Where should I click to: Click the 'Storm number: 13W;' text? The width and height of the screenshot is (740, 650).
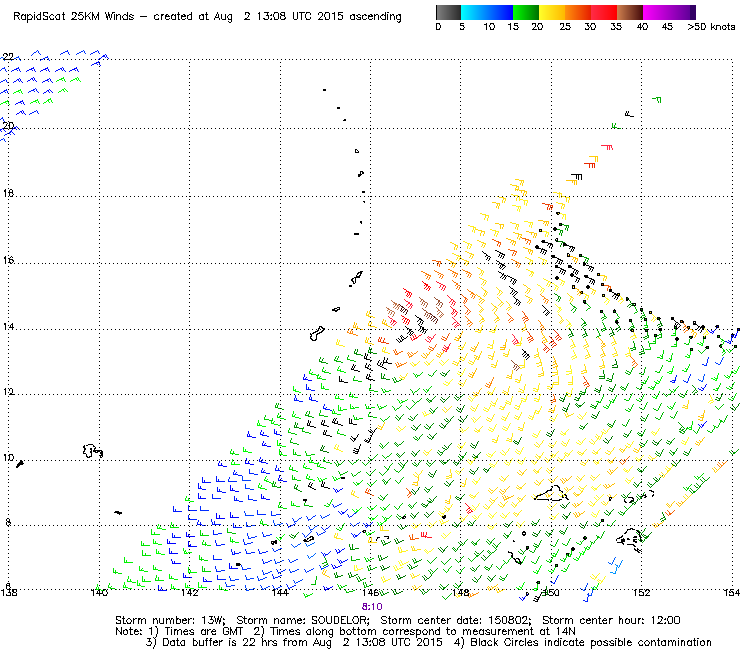point(170,620)
